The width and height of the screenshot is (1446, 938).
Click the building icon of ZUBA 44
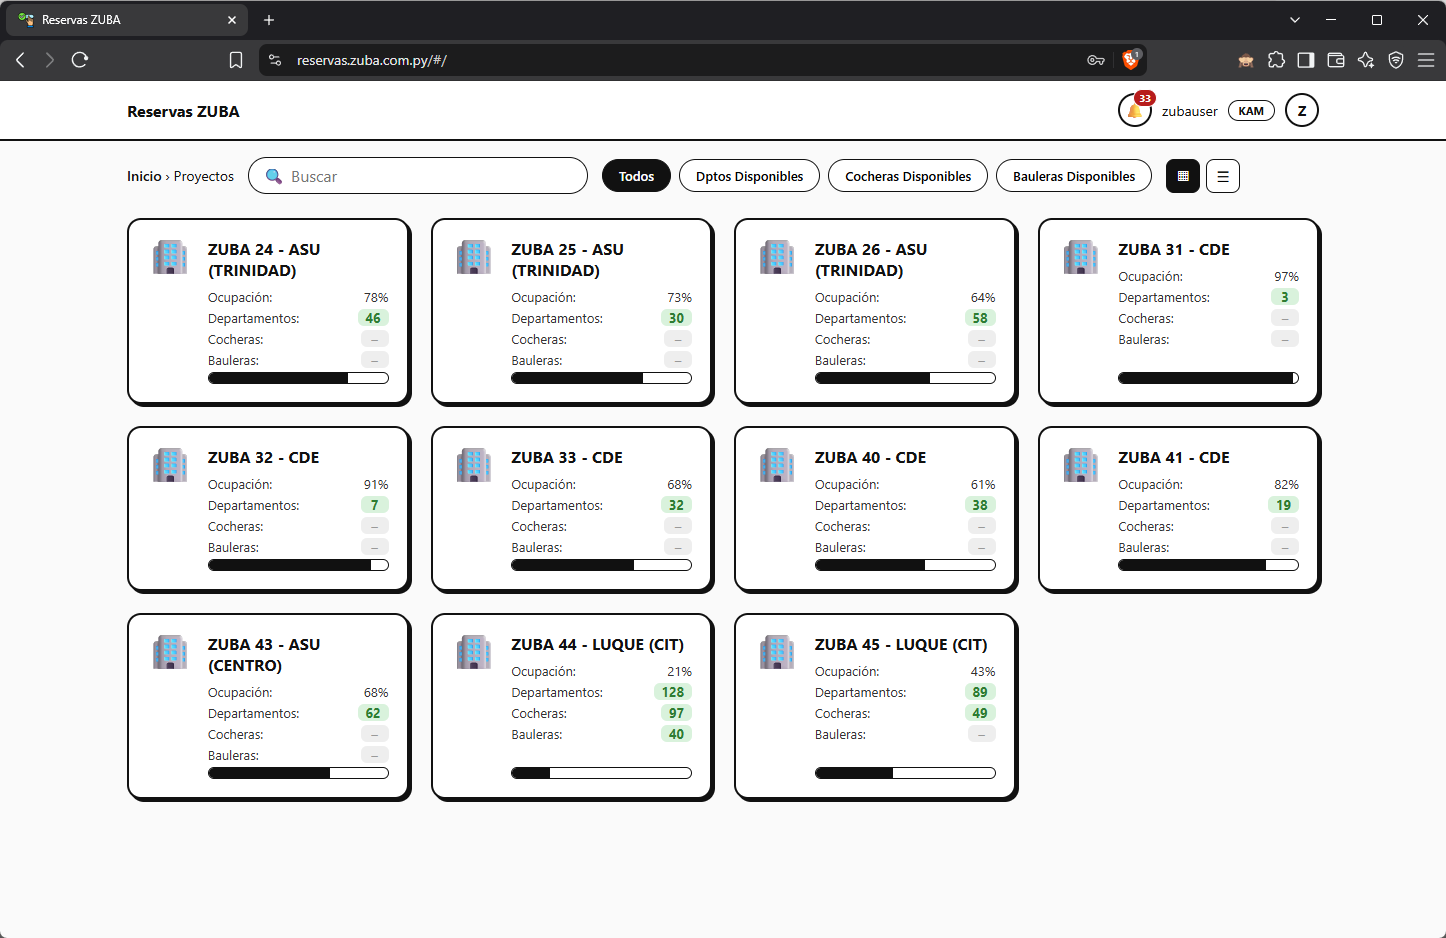[474, 652]
